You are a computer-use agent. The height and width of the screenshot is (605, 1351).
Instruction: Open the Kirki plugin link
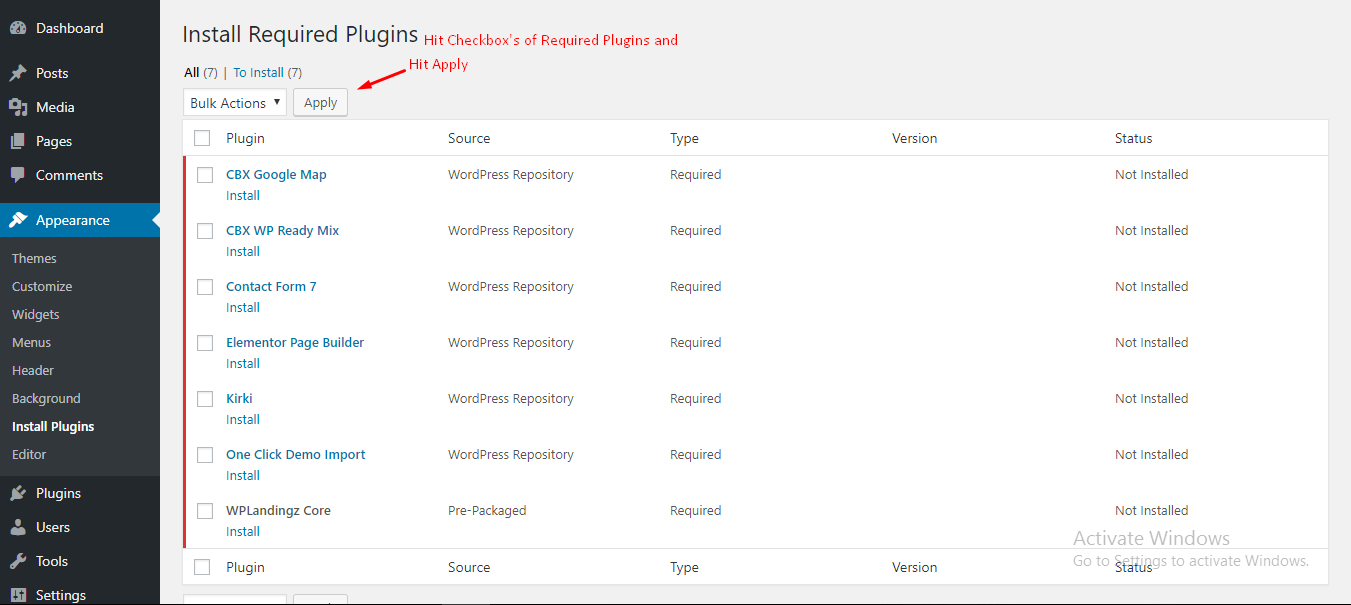pos(239,398)
